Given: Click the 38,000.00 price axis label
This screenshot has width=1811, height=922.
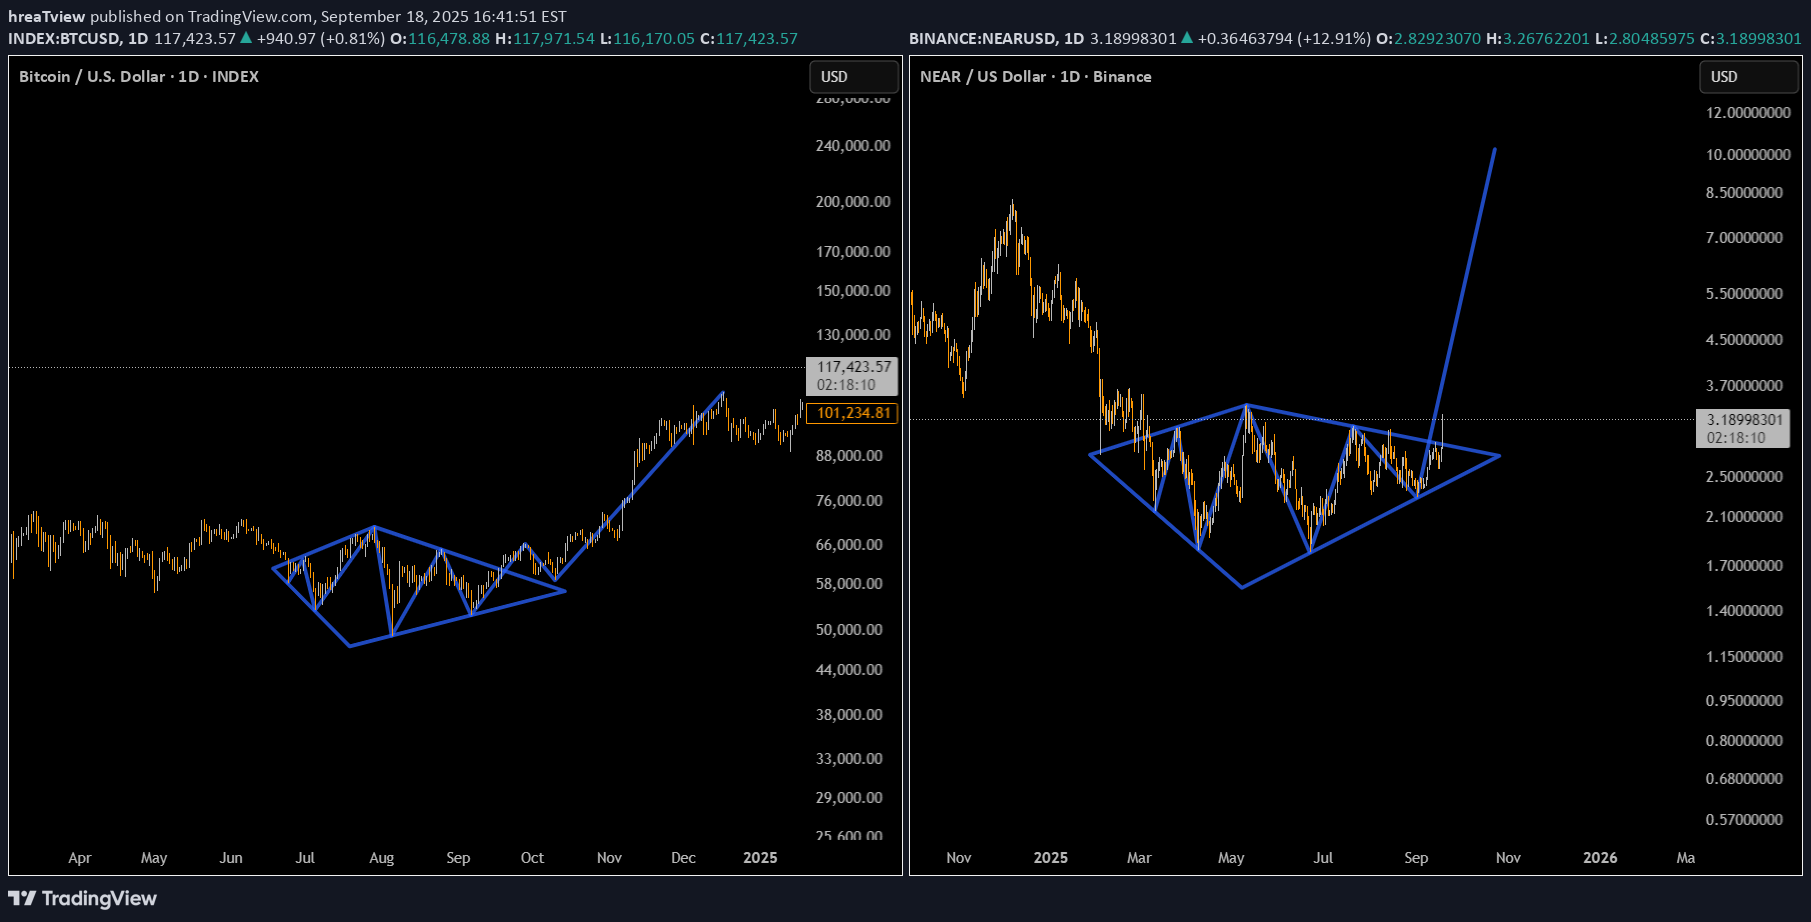Looking at the screenshot, I should [x=849, y=715].
